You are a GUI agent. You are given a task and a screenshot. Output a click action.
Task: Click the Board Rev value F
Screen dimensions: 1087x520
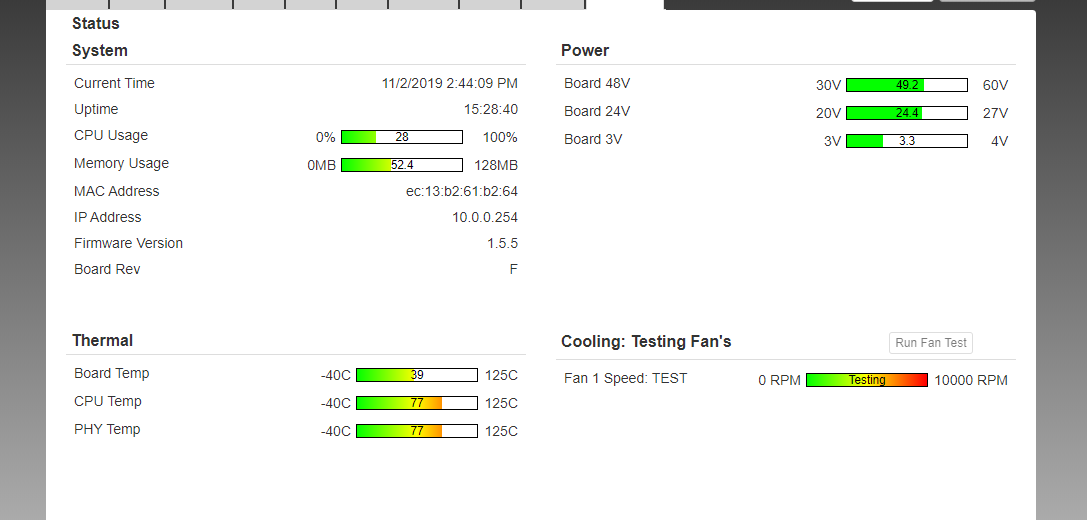(x=513, y=269)
